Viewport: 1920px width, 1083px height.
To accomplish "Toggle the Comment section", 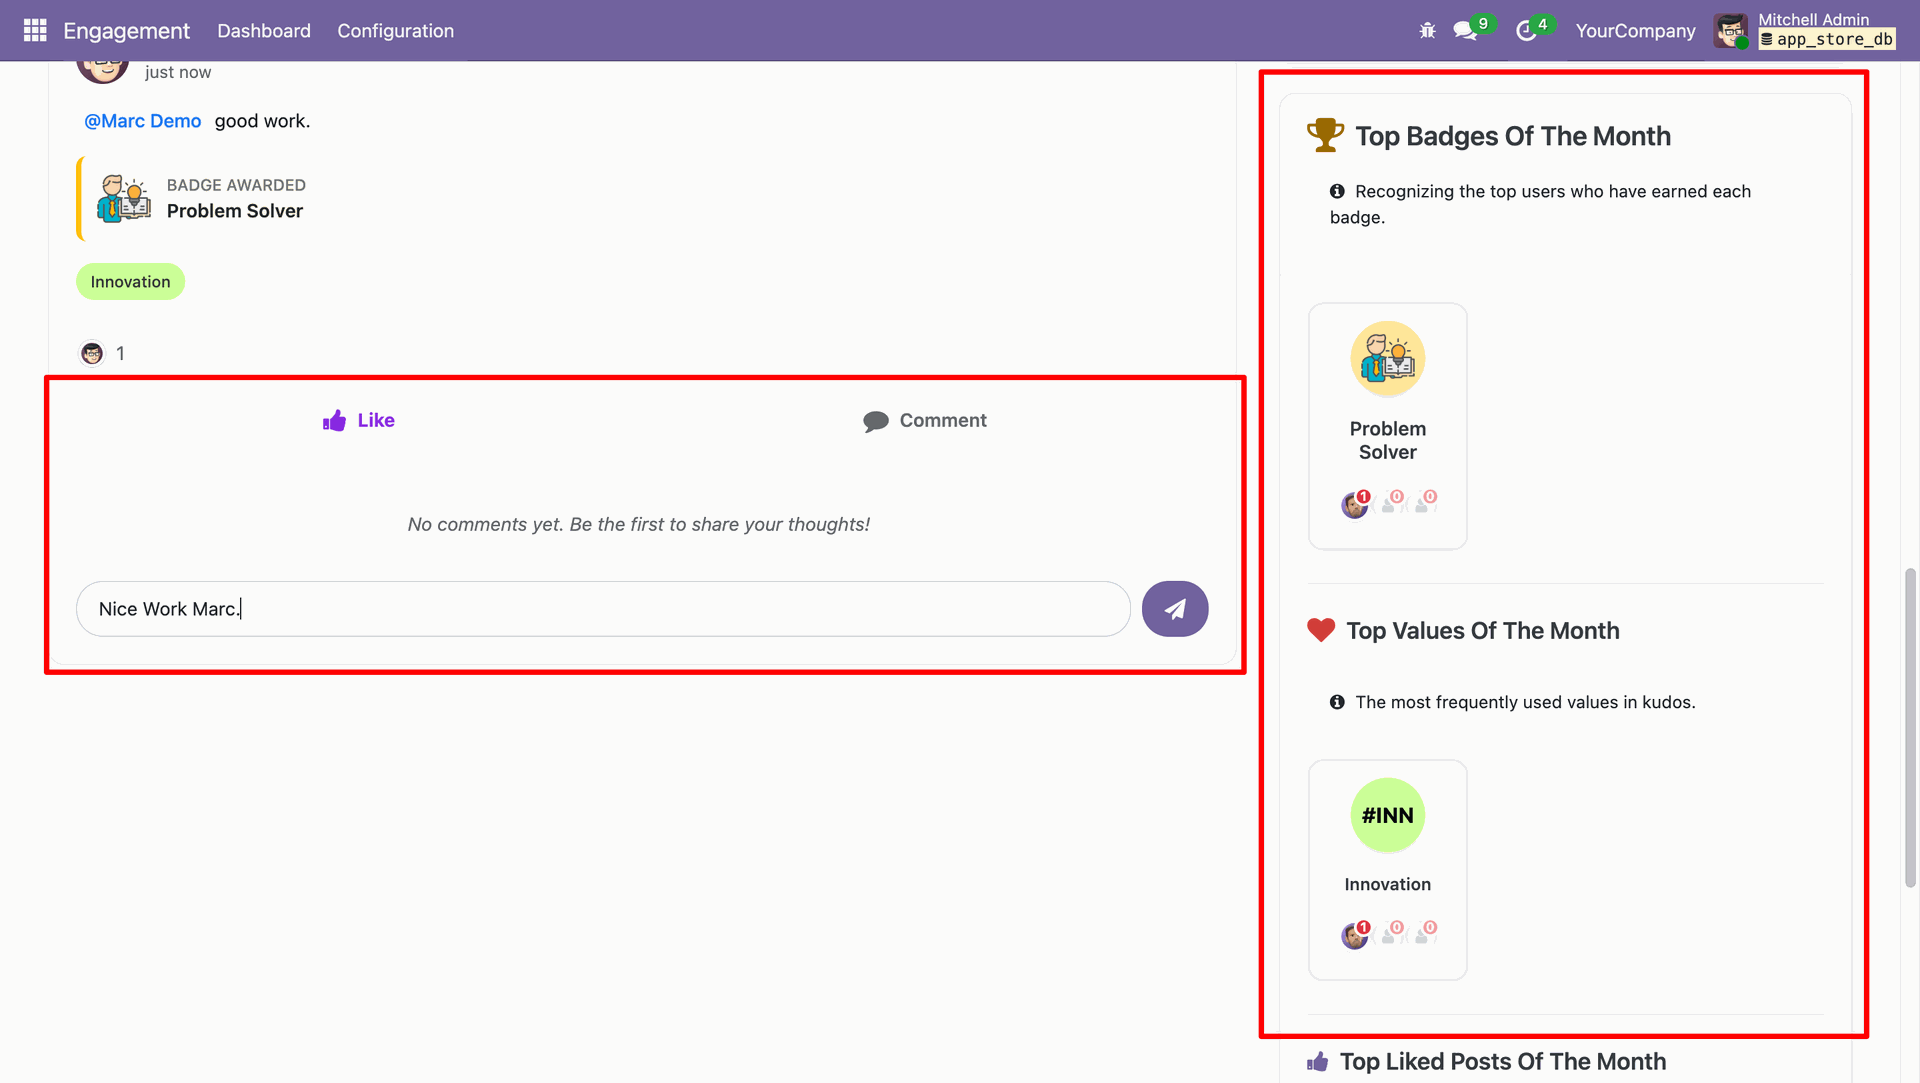I will click(925, 421).
